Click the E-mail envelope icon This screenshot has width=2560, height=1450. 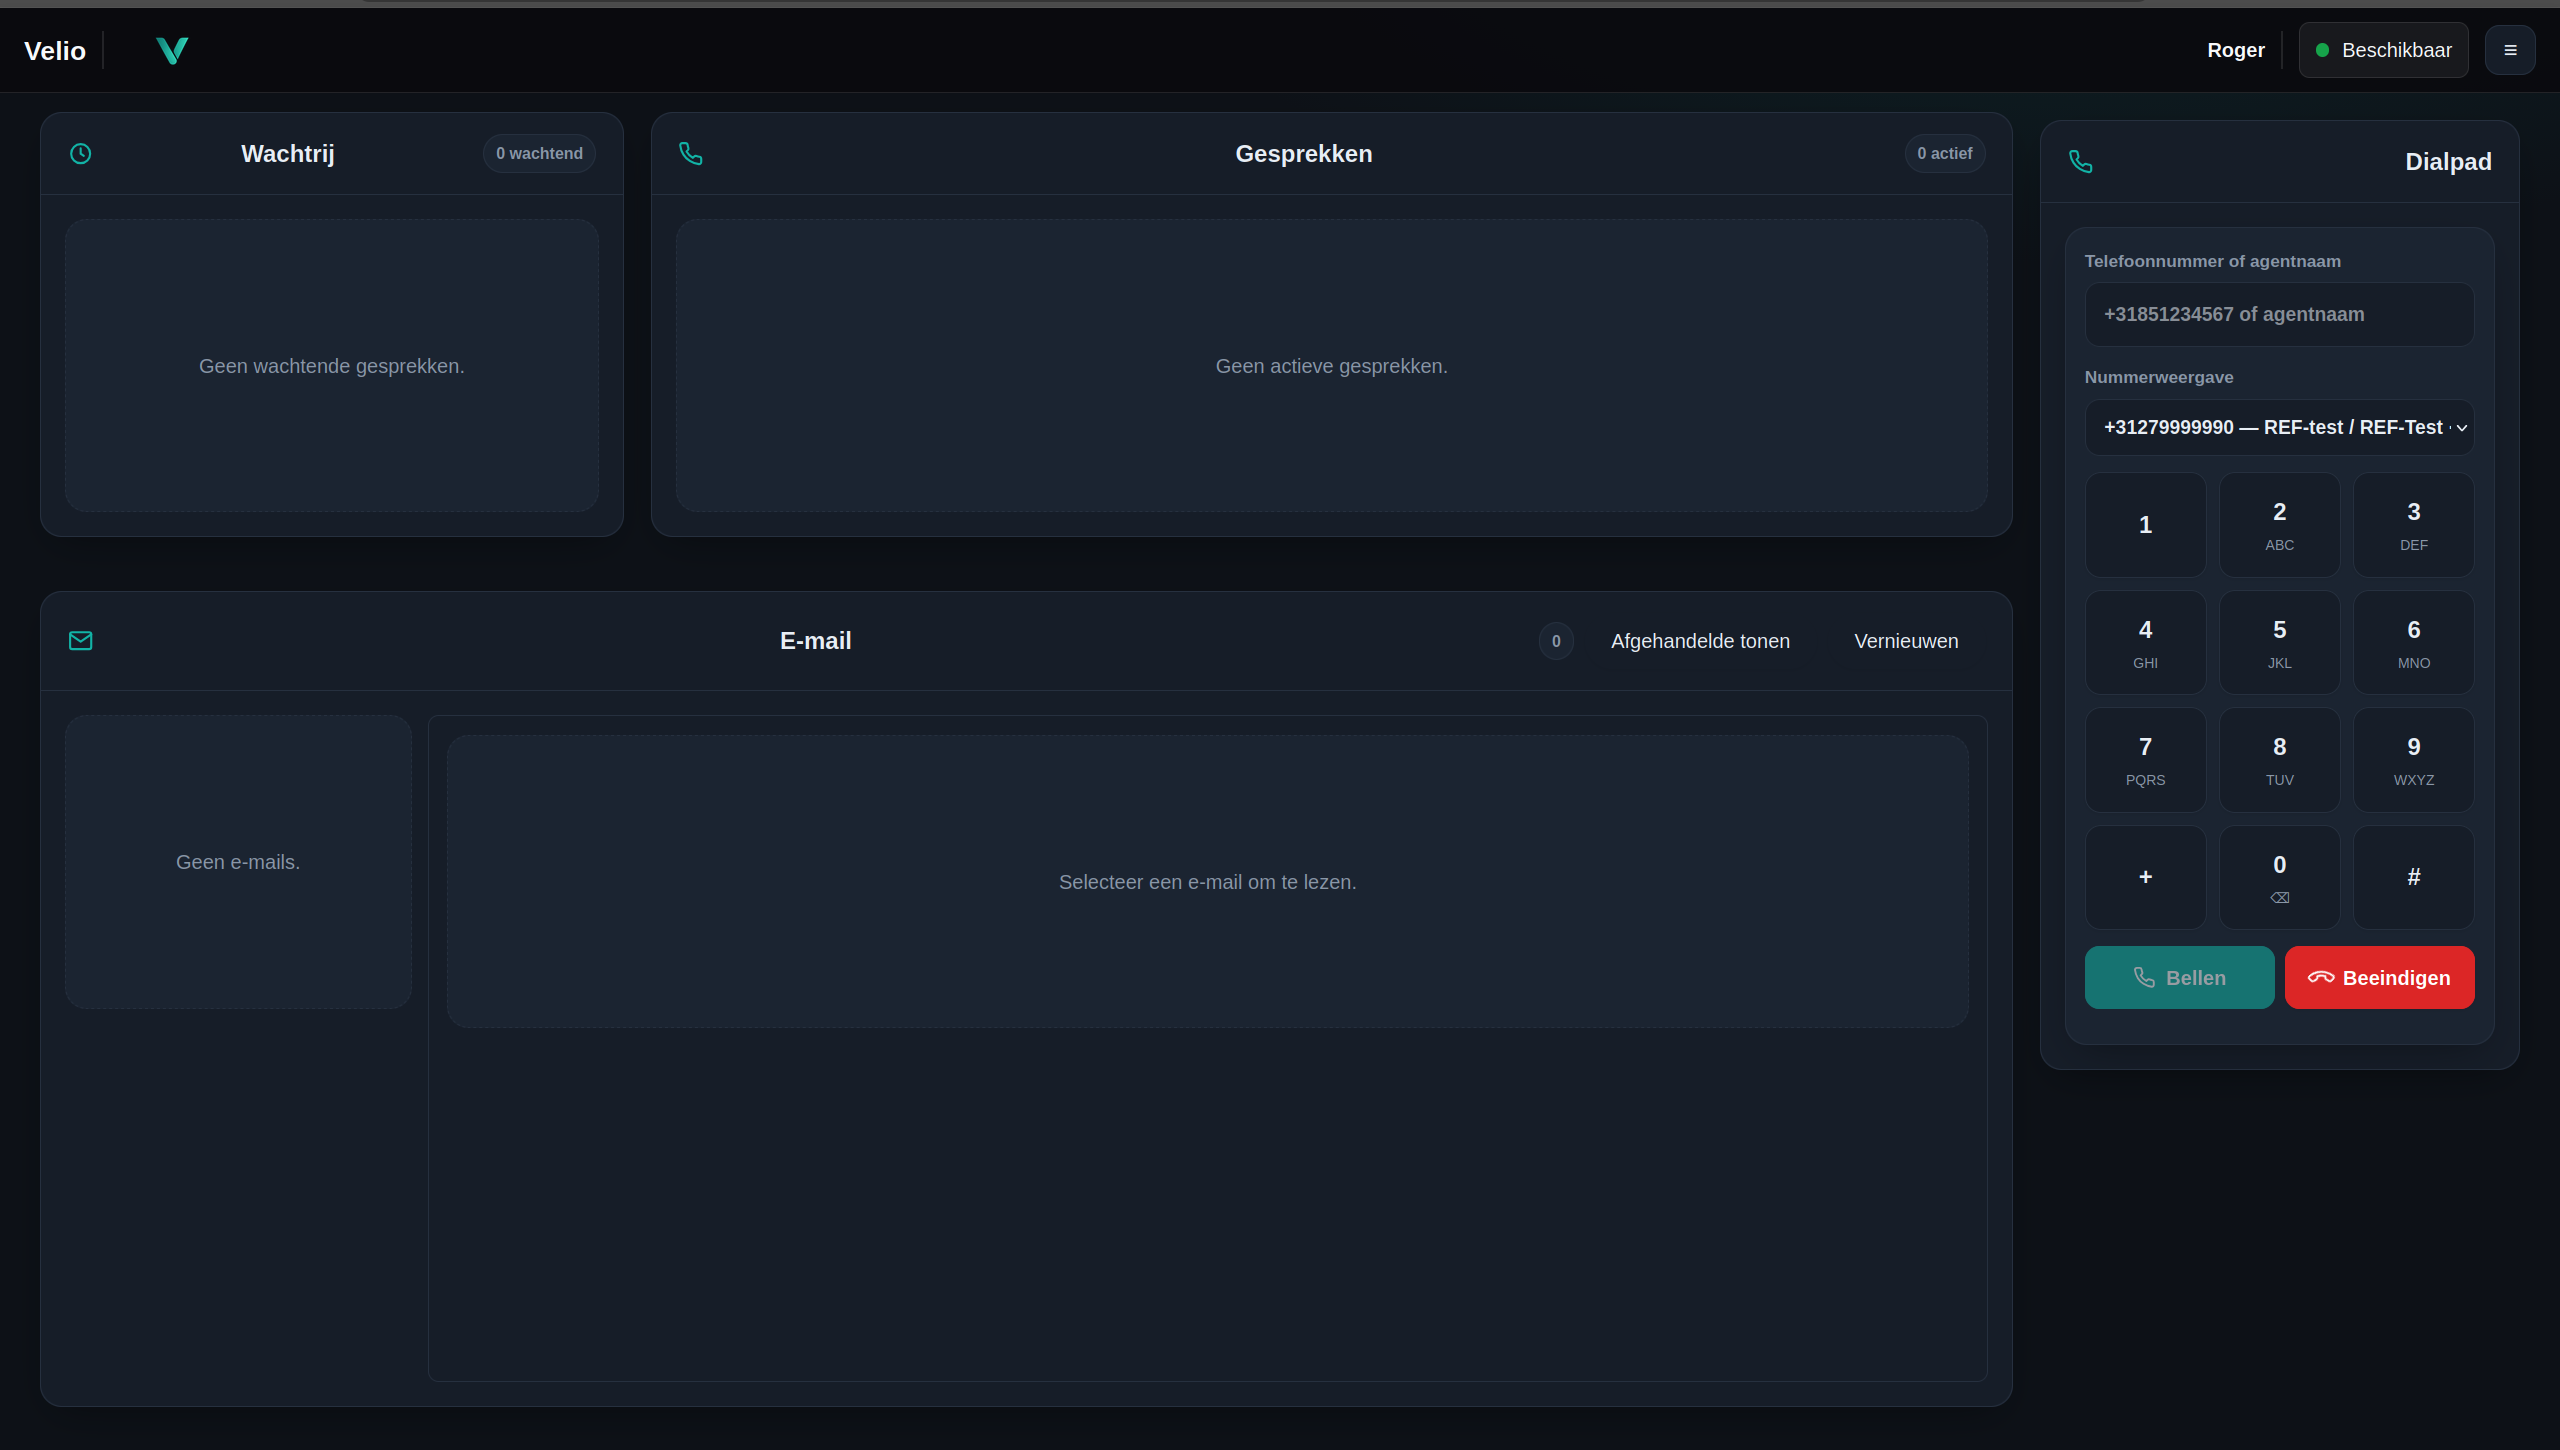(81, 641)
